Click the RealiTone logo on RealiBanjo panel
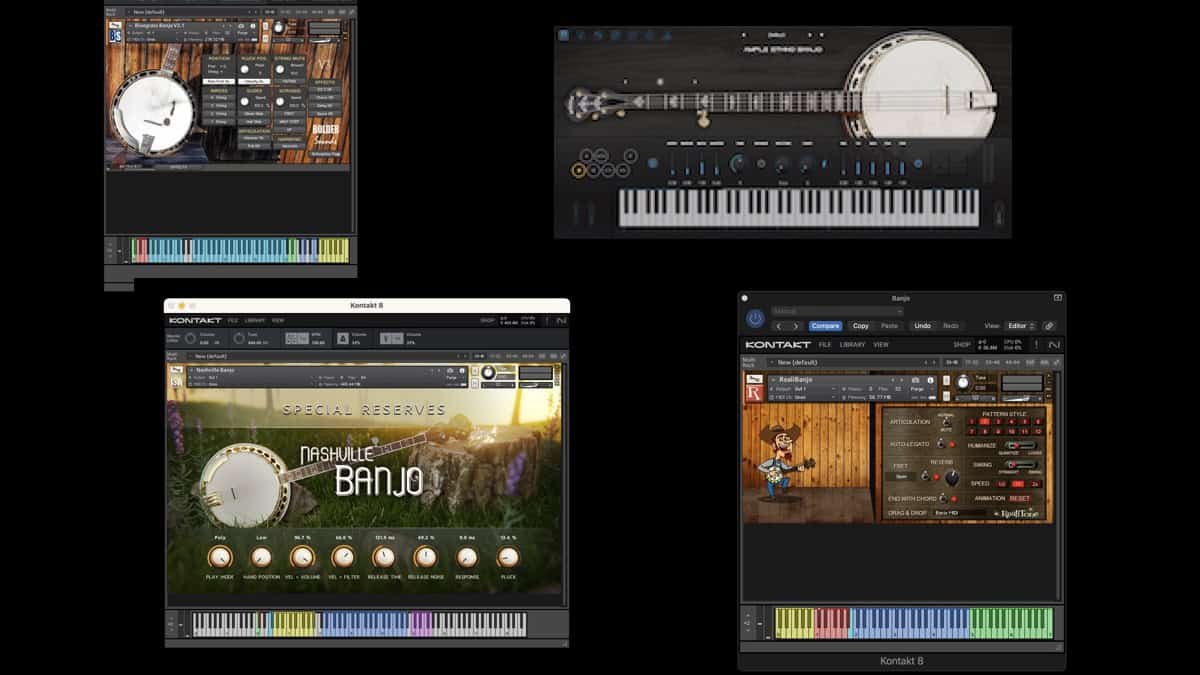1200x675 pixels. (1019, 513)
